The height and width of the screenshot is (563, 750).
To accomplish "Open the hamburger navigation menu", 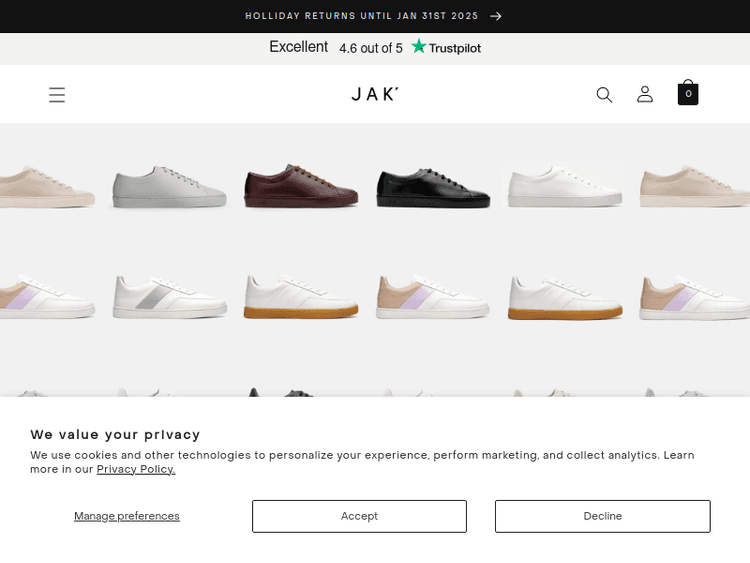I will (x=57, y=95).
